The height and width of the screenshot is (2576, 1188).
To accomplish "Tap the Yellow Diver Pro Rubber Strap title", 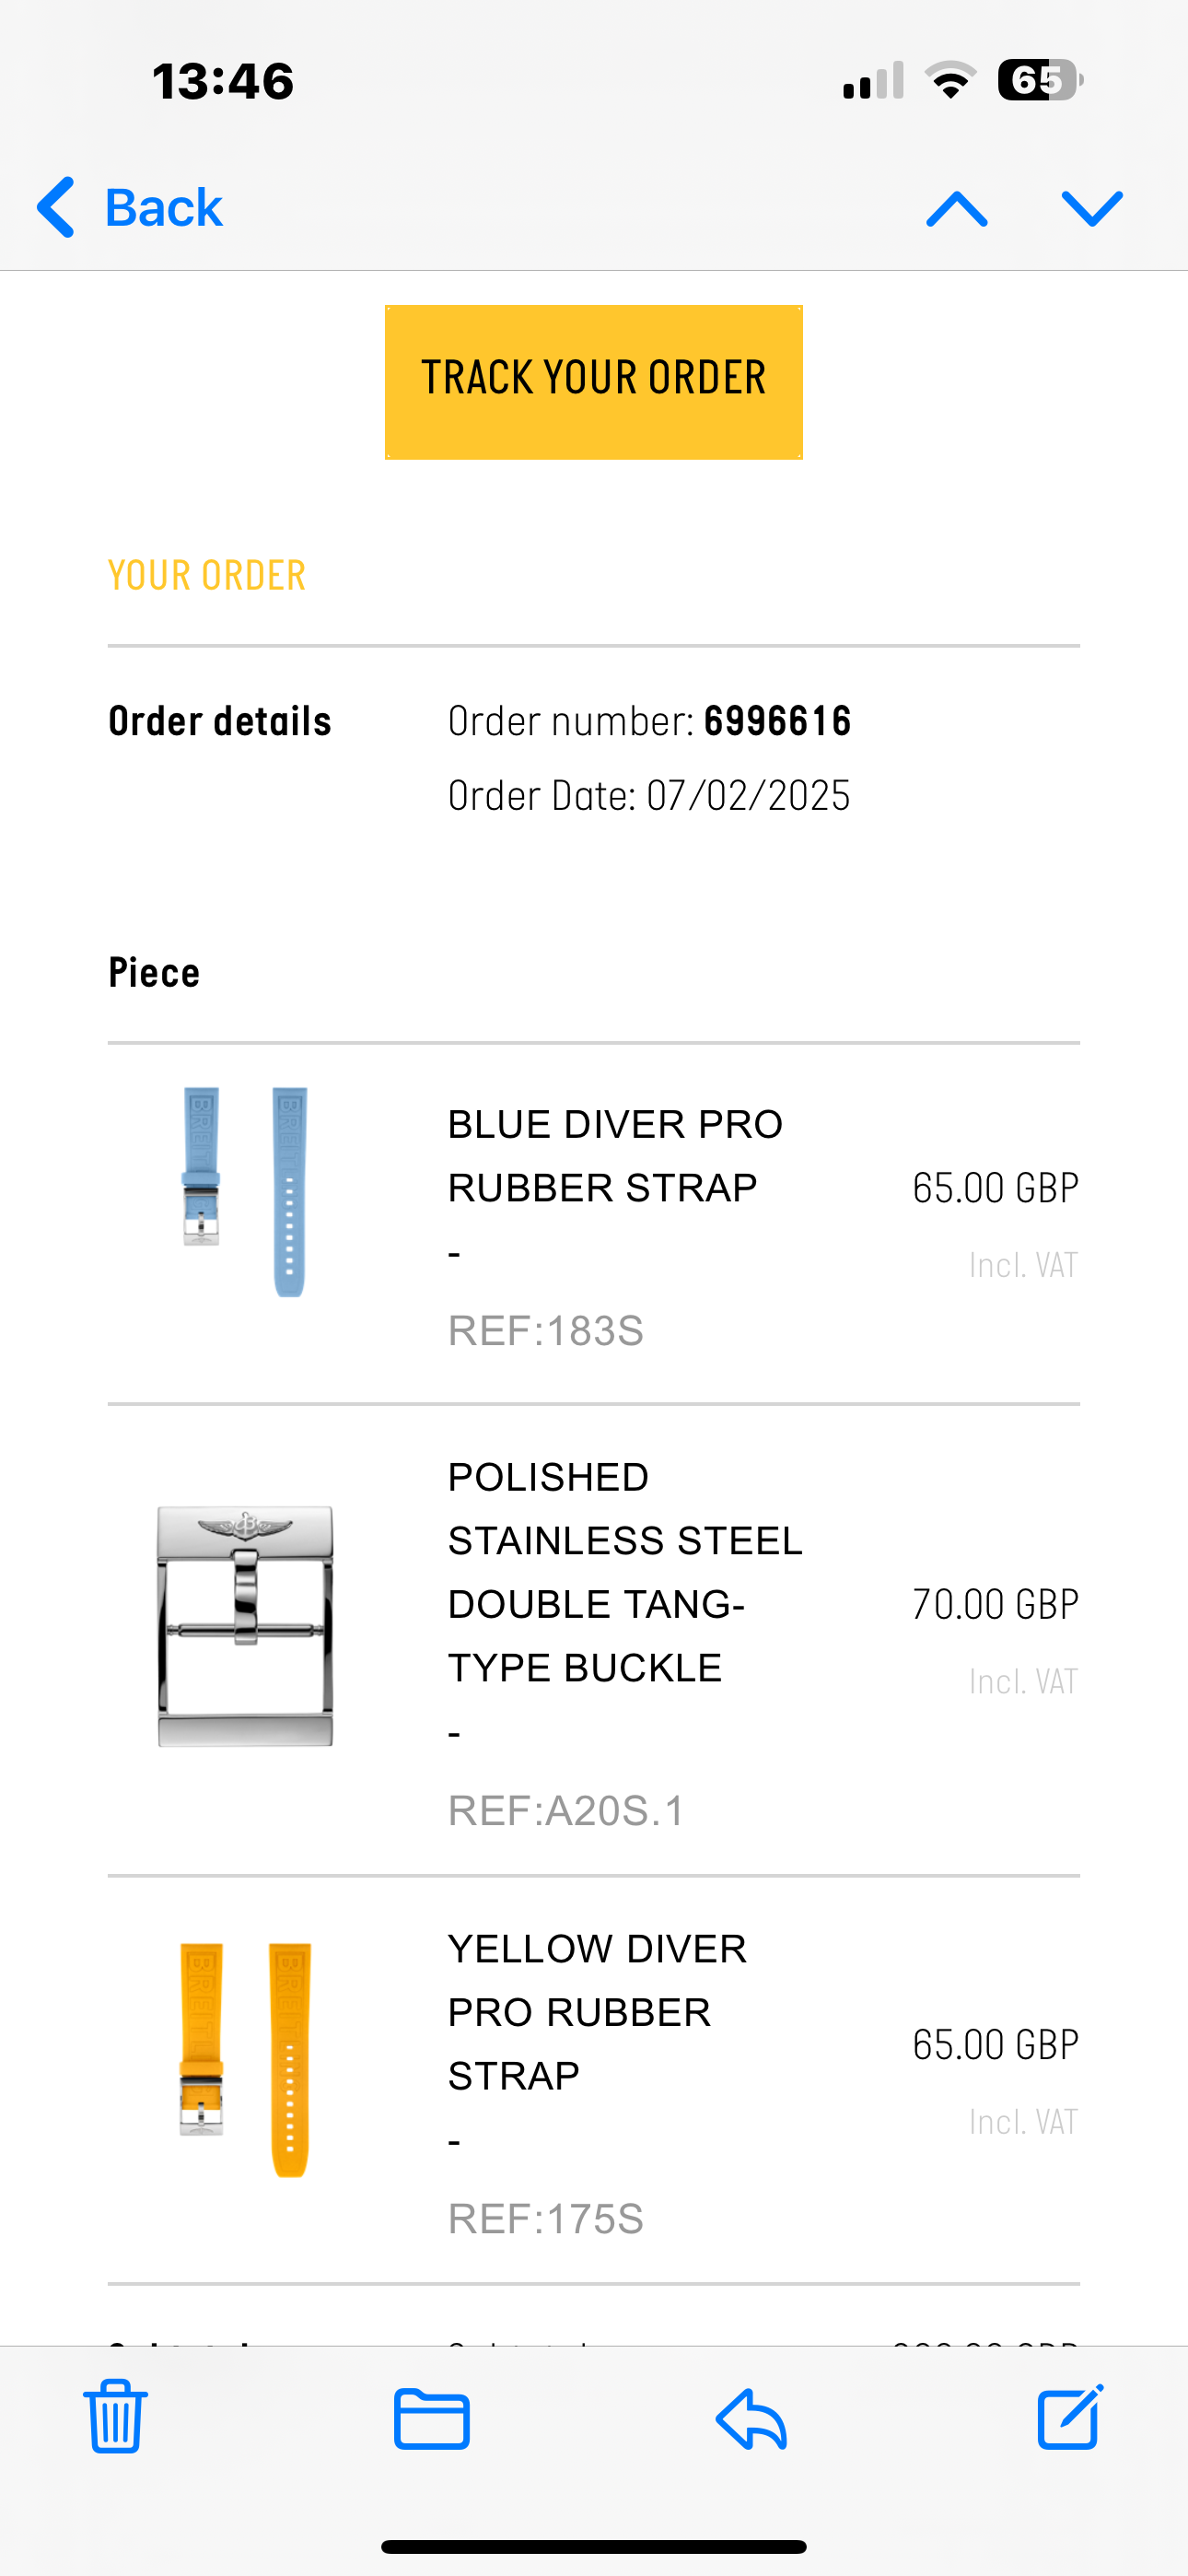I will tap(597, 2012).
